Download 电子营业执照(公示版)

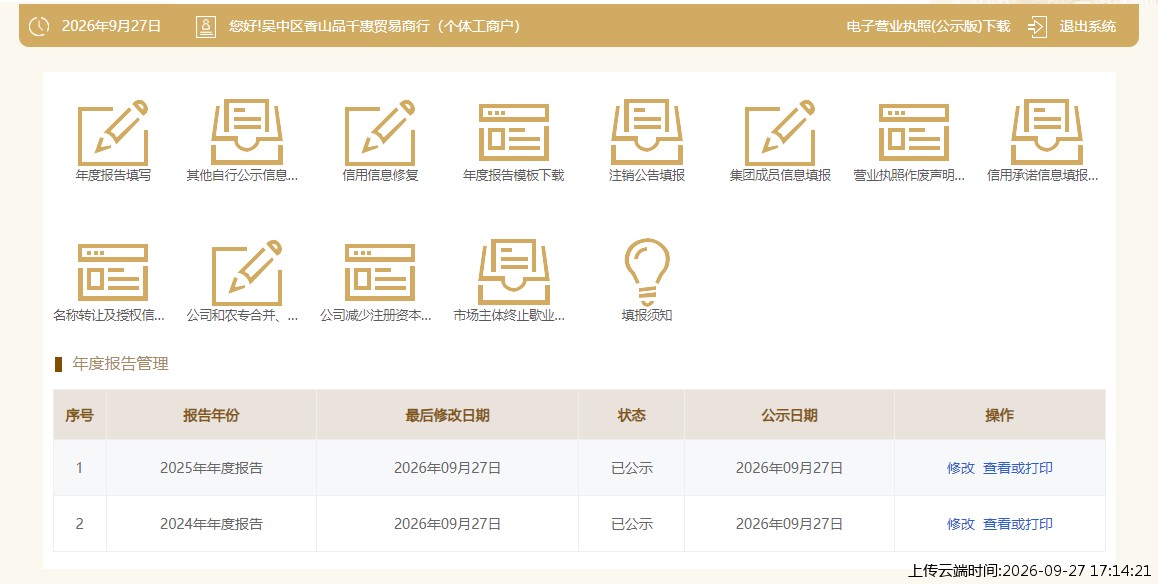pos(928,27)
